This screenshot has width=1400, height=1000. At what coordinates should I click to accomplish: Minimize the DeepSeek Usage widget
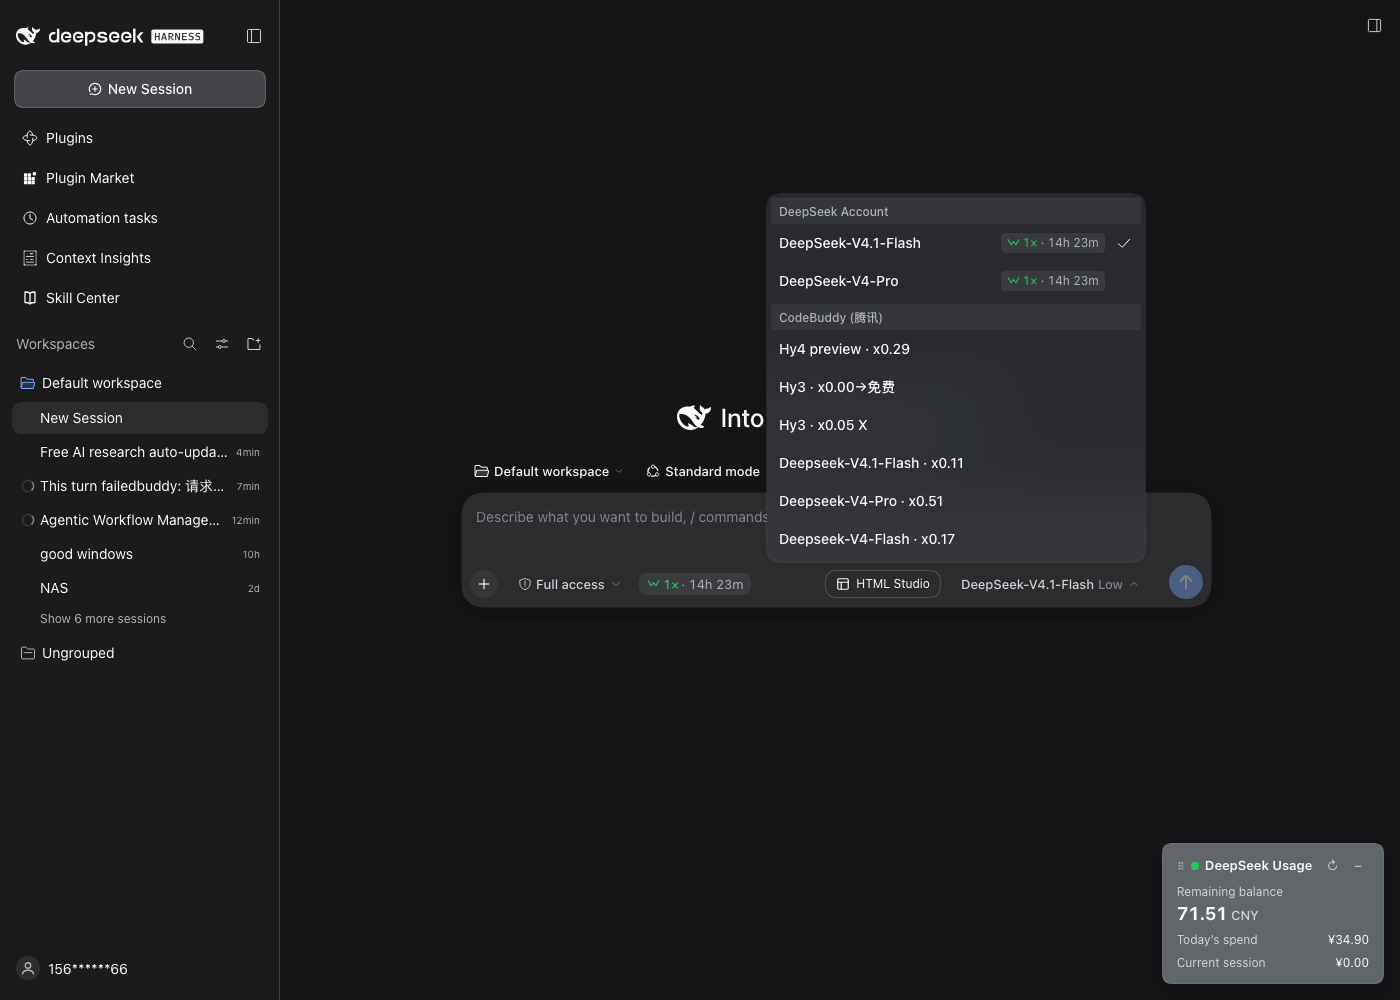pos(1358,866)
